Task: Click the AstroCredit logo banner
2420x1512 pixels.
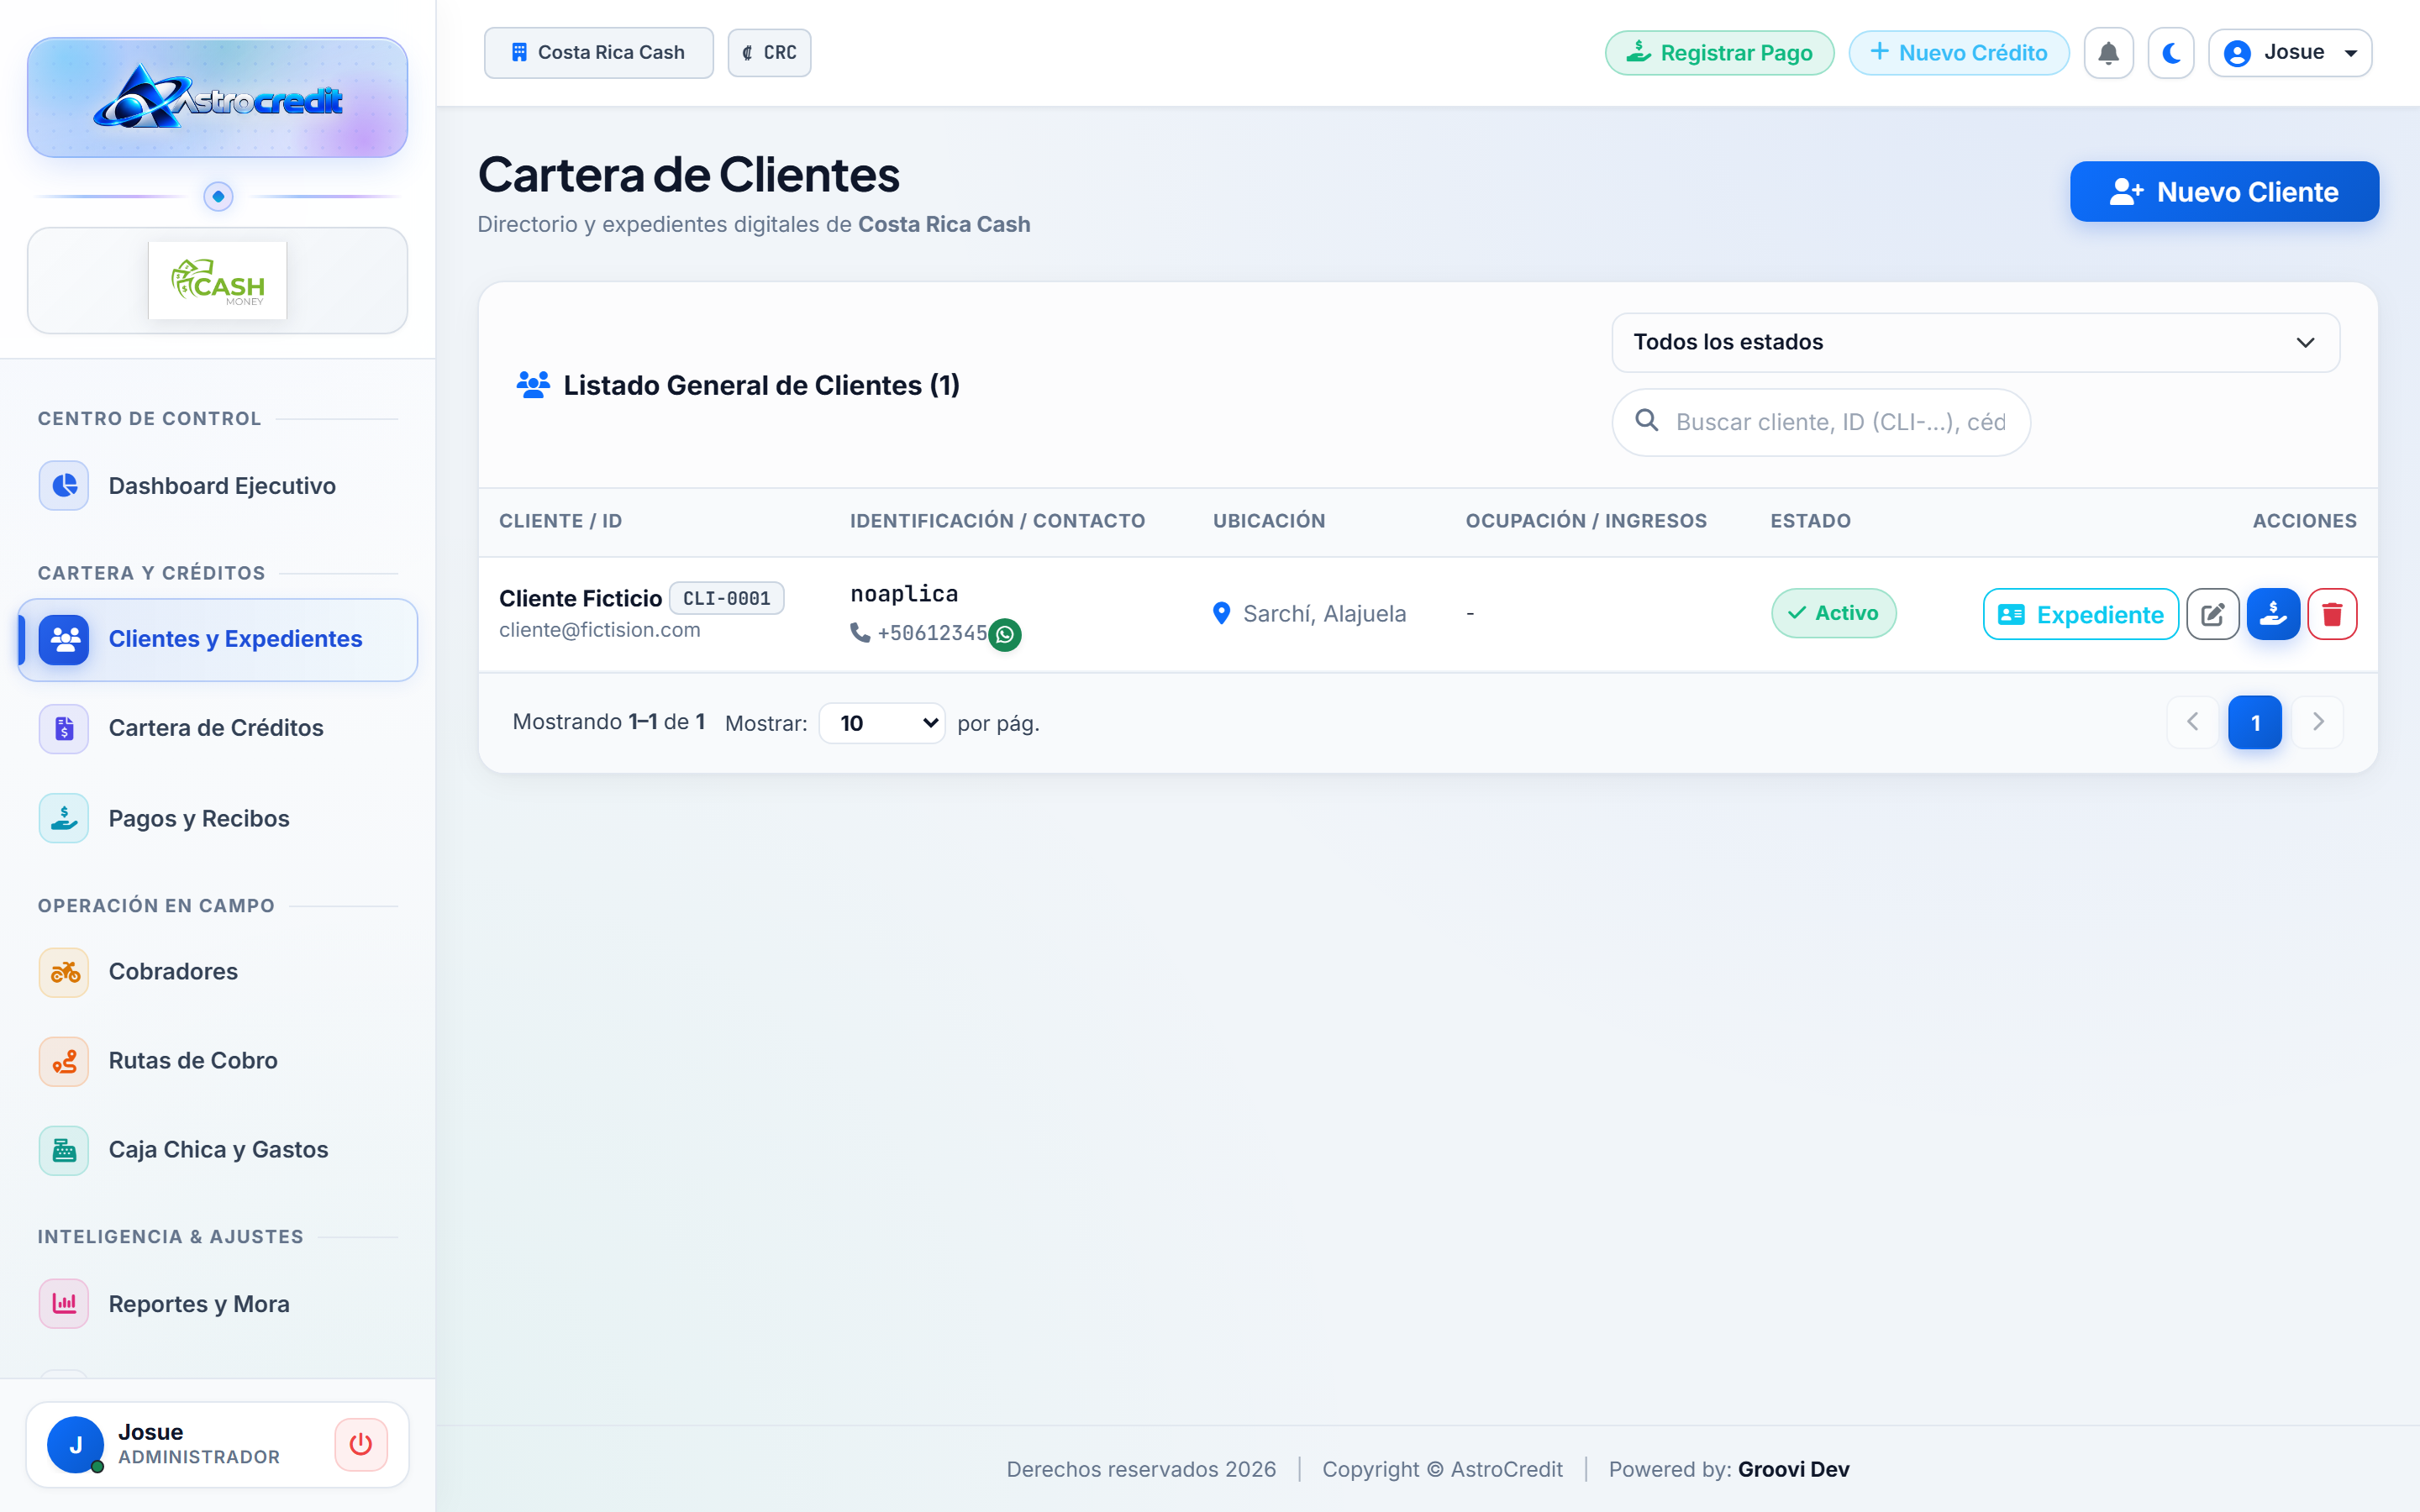Action: pos(217,98)
